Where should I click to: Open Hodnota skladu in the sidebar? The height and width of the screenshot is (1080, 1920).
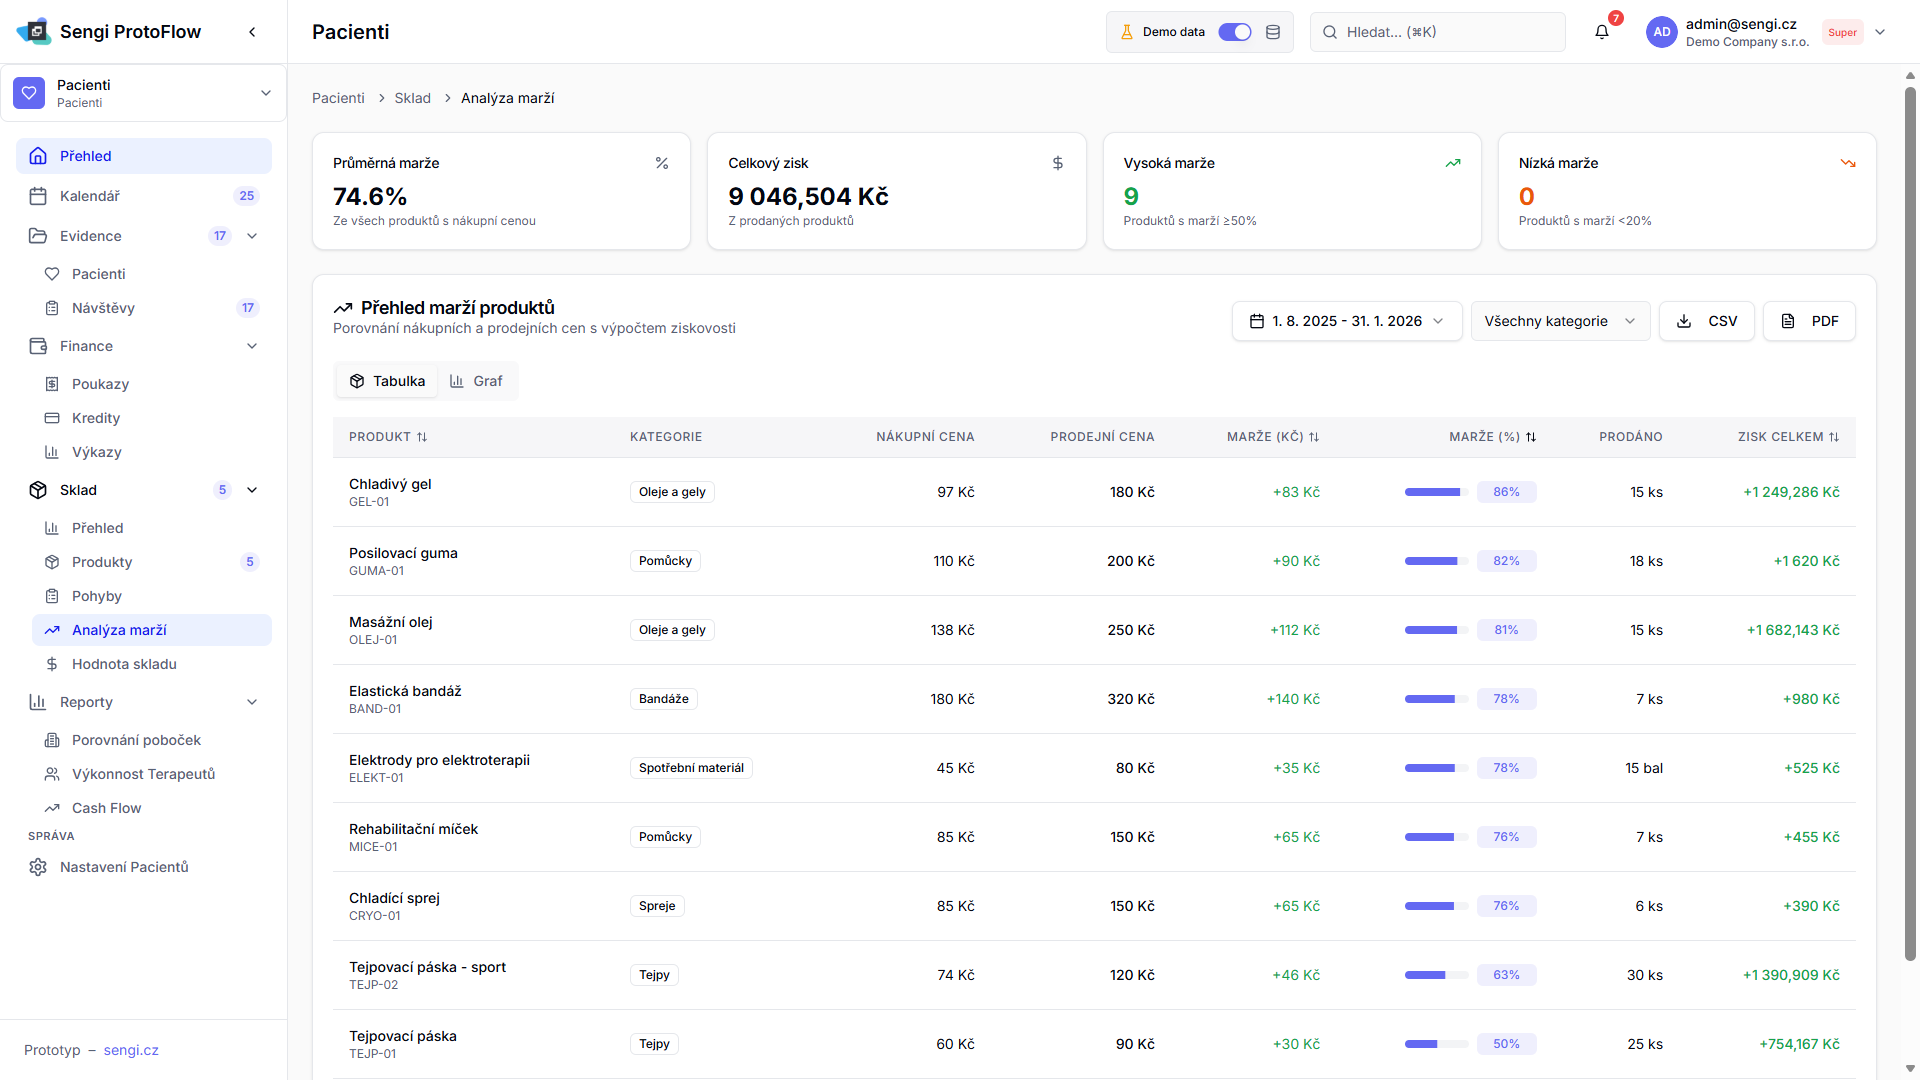pyautogui.click(x=124, y=664)
